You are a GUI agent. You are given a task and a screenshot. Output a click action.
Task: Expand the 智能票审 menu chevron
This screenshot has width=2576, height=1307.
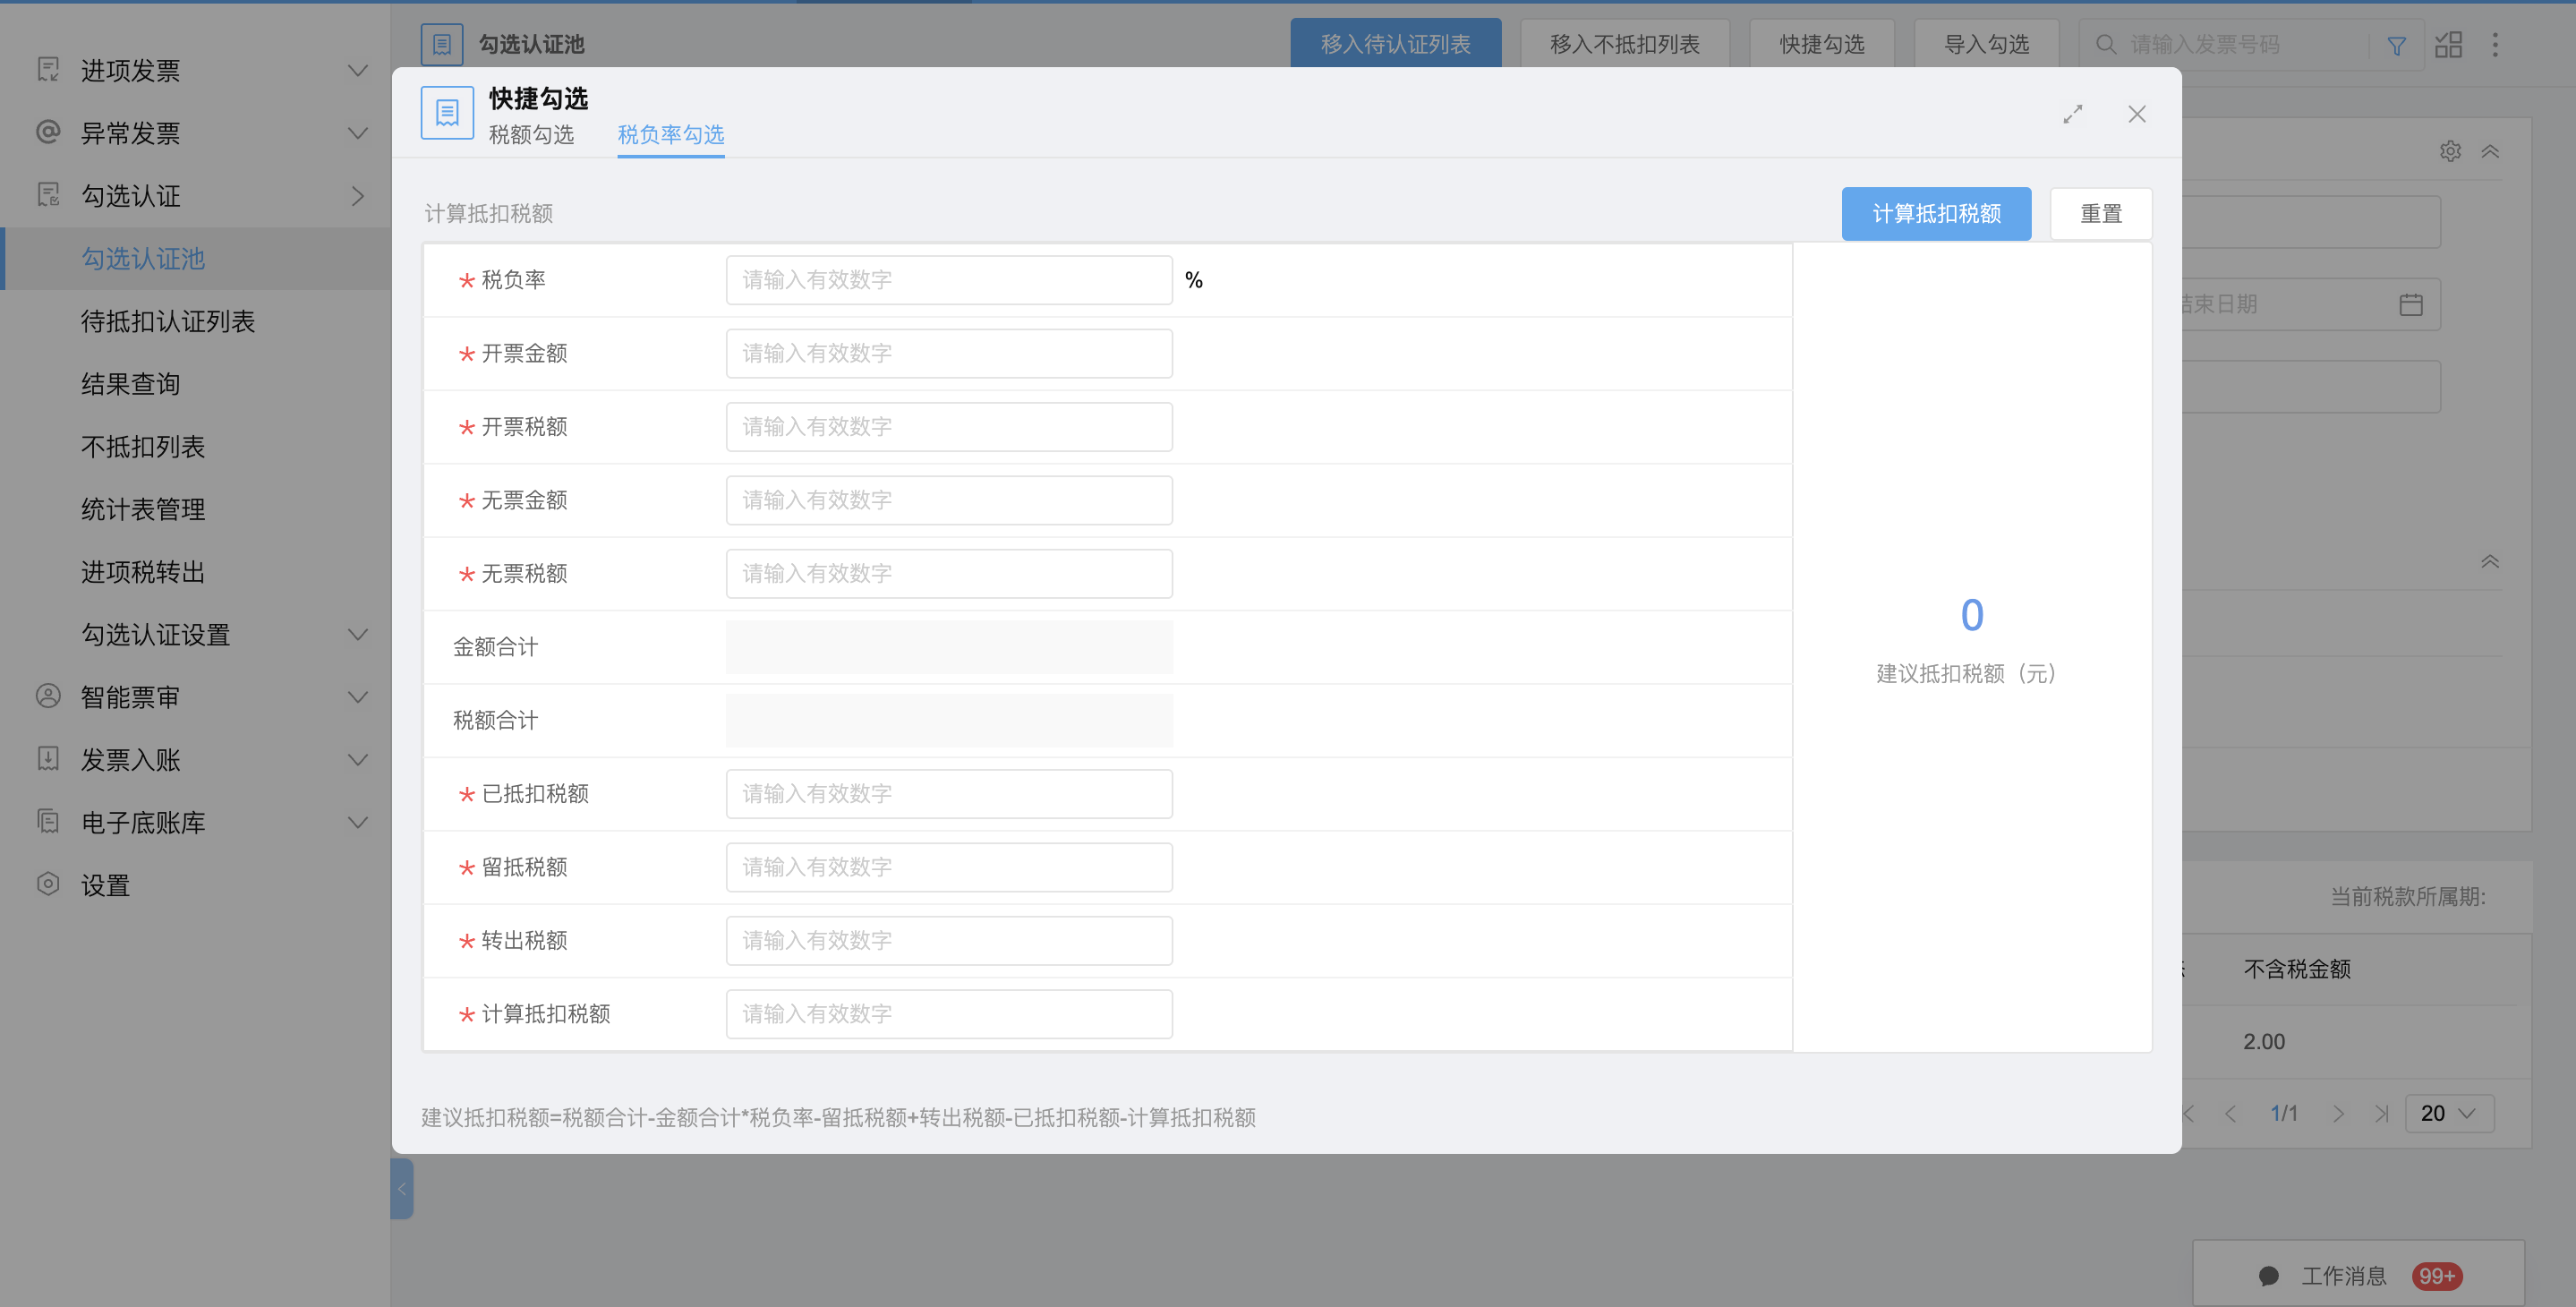pos(357,696)
